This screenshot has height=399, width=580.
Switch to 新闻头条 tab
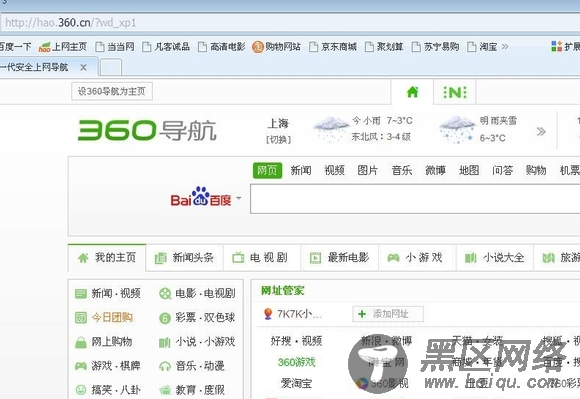pos(185,258)
